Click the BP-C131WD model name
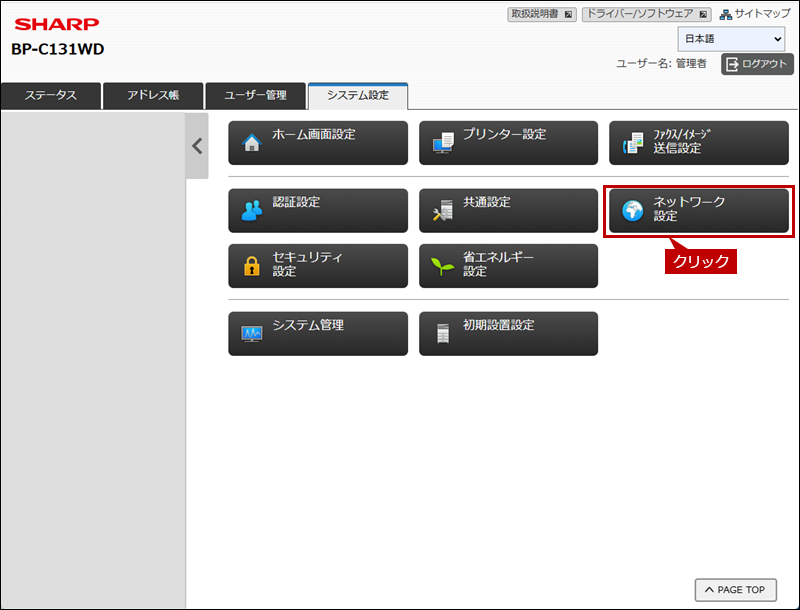 tap(58, 49)
